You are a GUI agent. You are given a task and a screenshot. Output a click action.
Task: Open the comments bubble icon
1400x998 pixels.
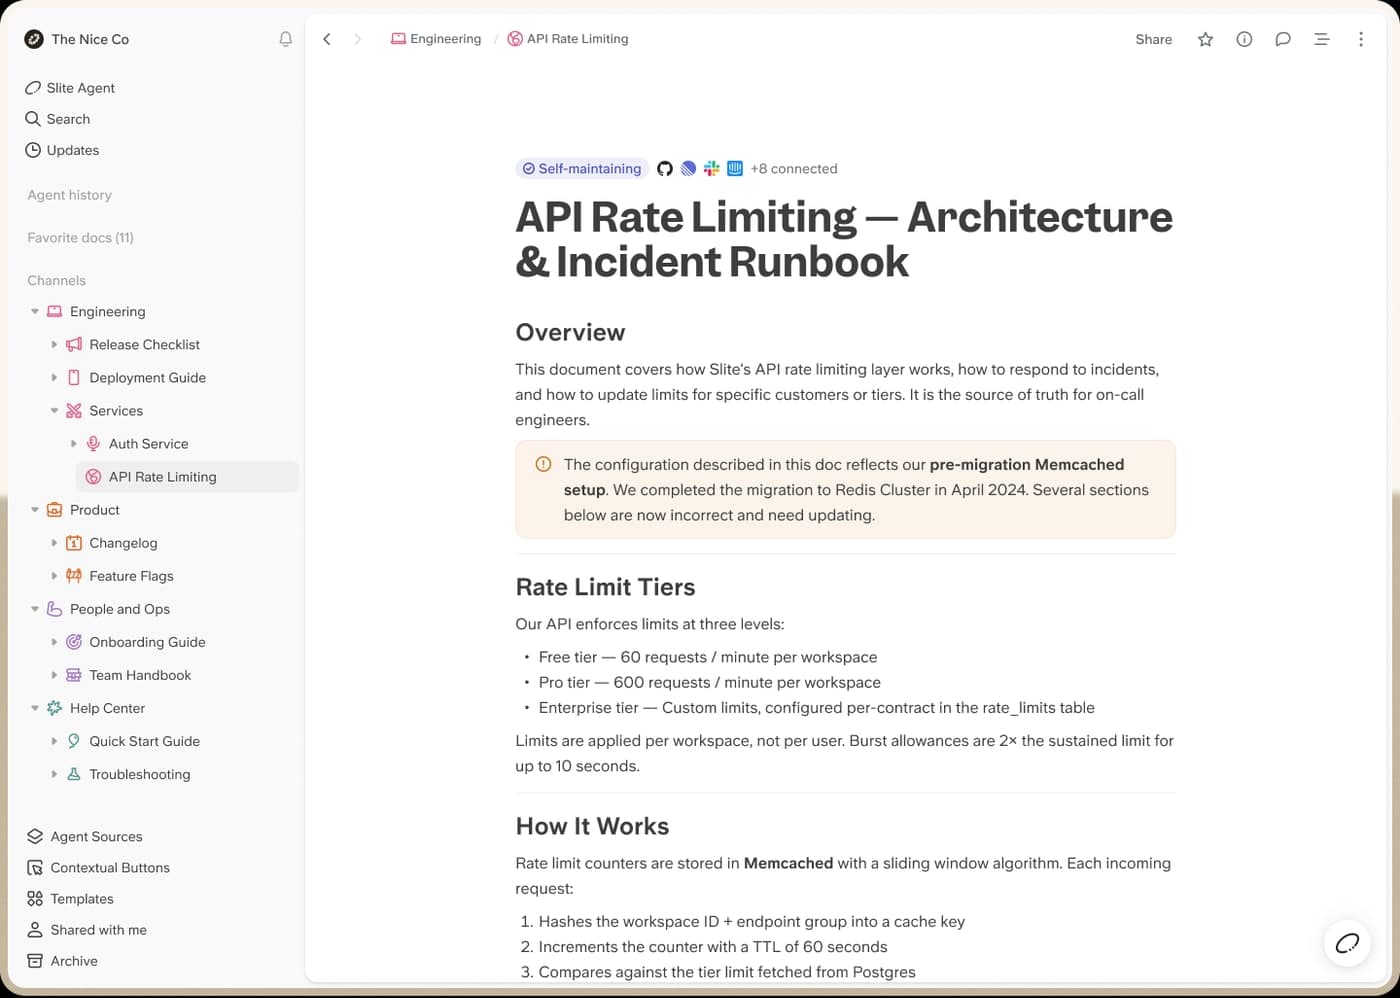(x=1283, y=39)
